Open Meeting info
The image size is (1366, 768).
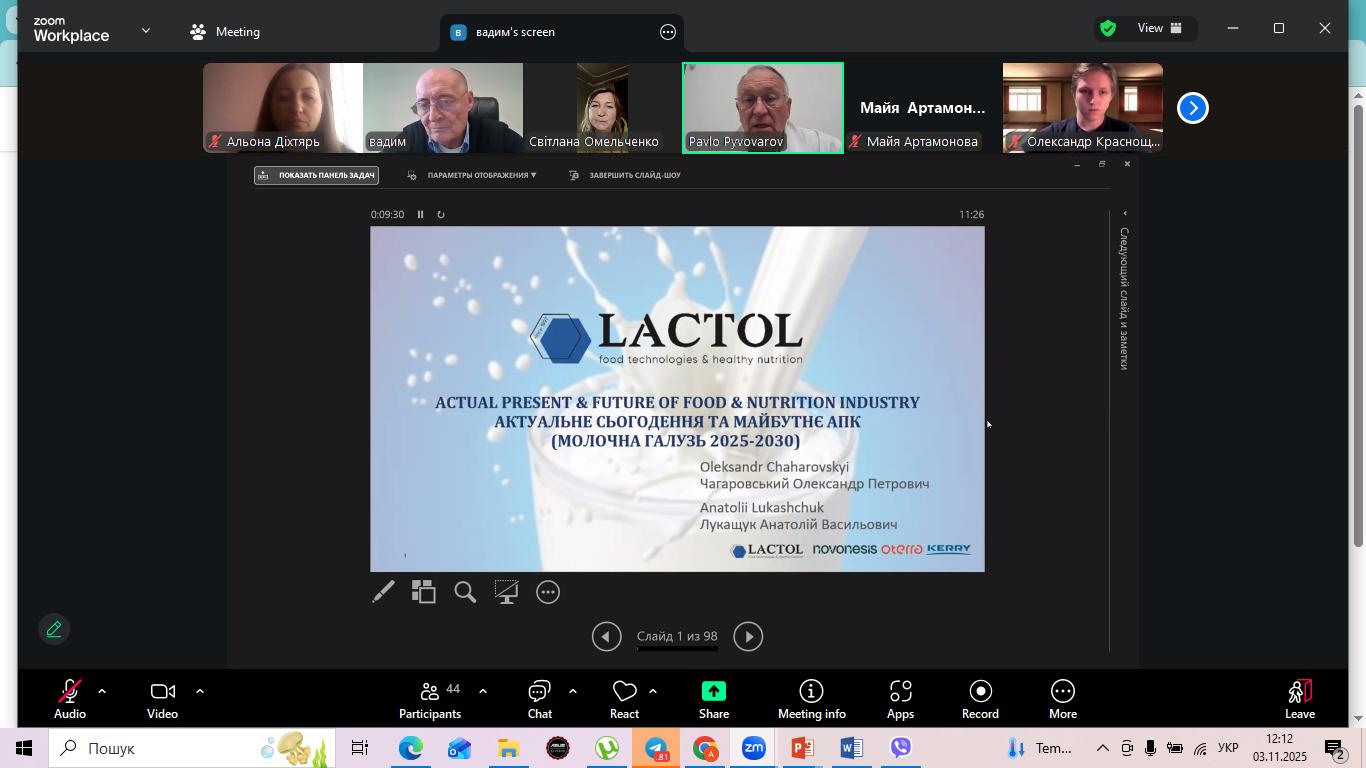point(811,698)
